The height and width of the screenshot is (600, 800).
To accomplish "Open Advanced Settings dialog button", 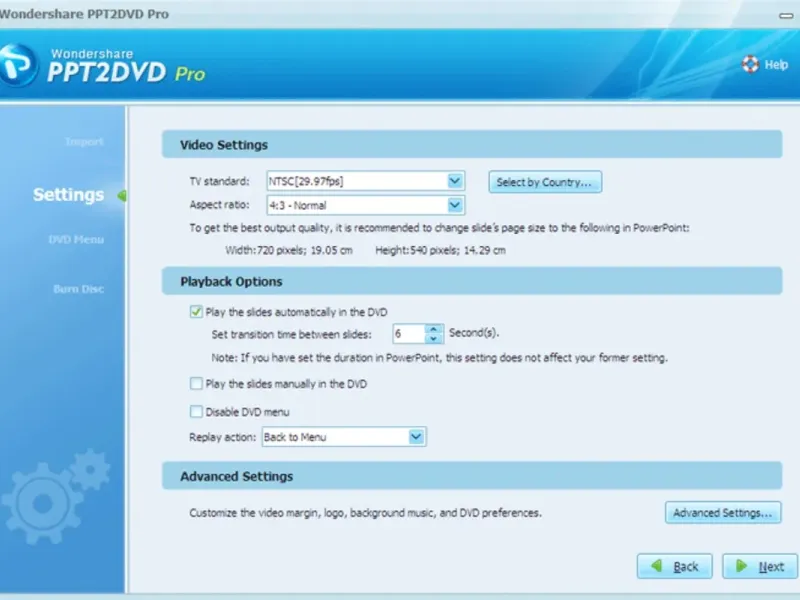I will pos(723,513).
